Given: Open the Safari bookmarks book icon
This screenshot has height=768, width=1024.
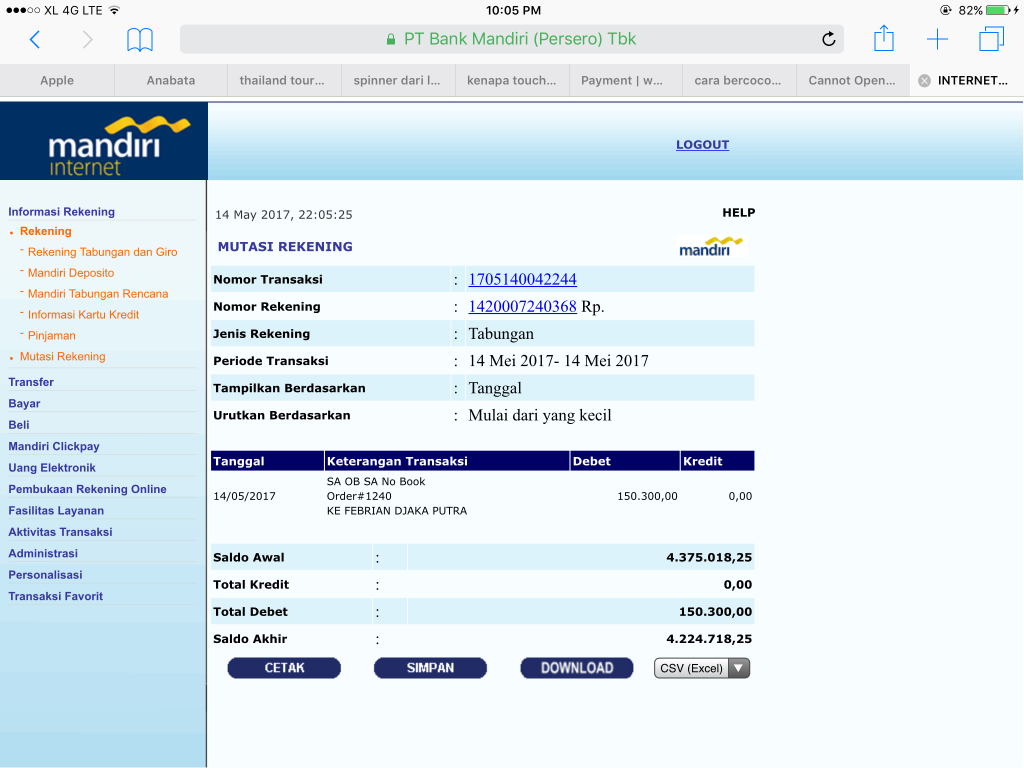Looking at the screenshot, I should (140, 40).
